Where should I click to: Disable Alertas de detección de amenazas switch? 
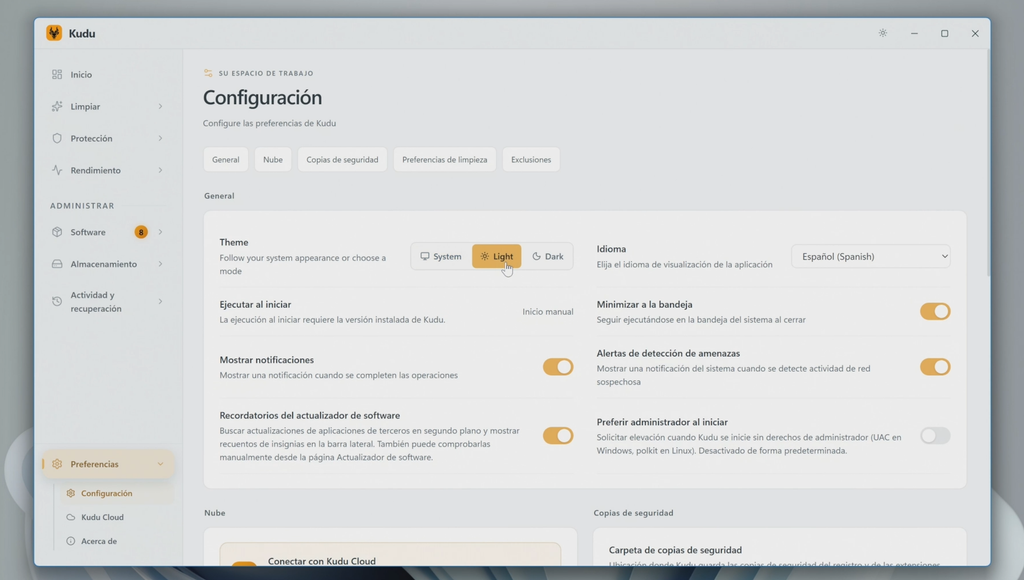coord(935,367)
